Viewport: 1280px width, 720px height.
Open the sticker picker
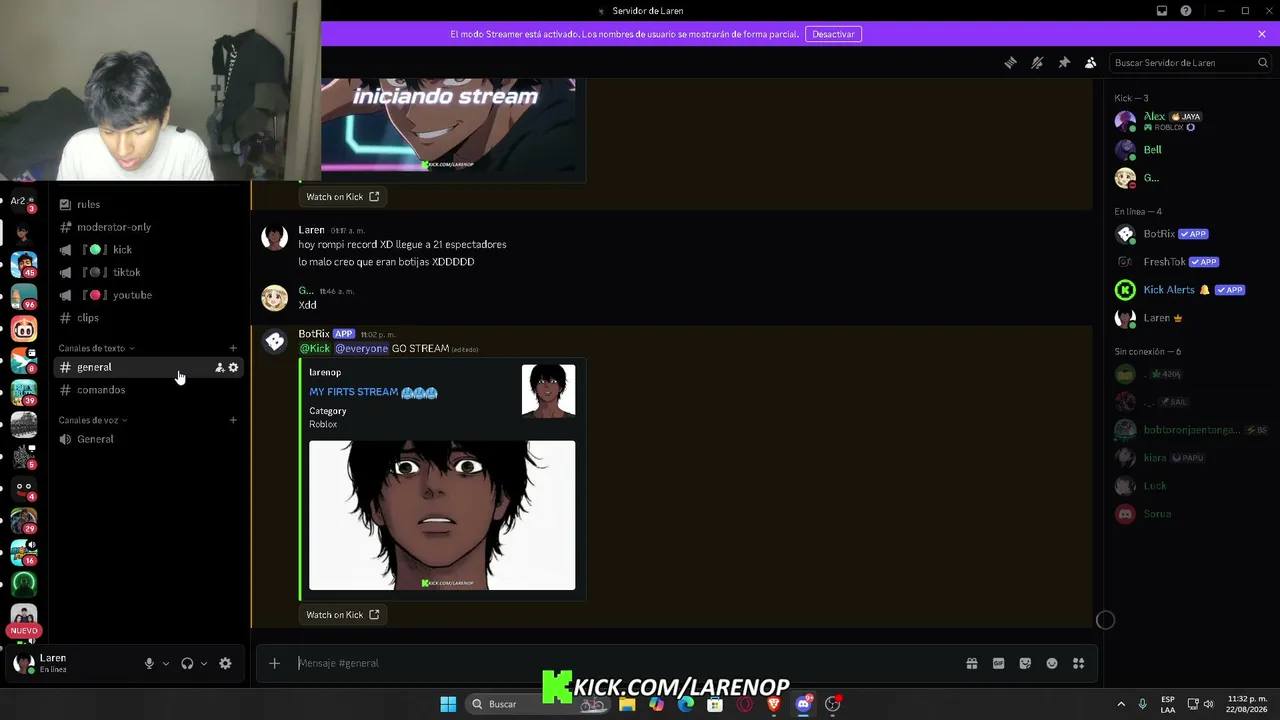click(1025, 663)
